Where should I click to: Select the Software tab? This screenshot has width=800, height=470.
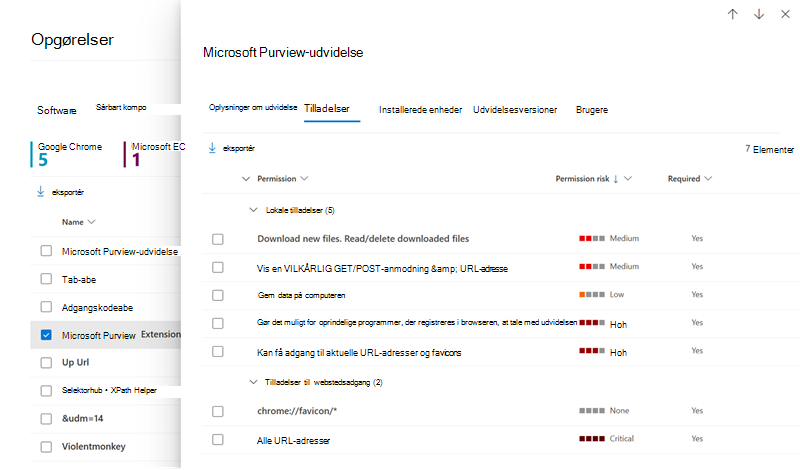(57, 110)
